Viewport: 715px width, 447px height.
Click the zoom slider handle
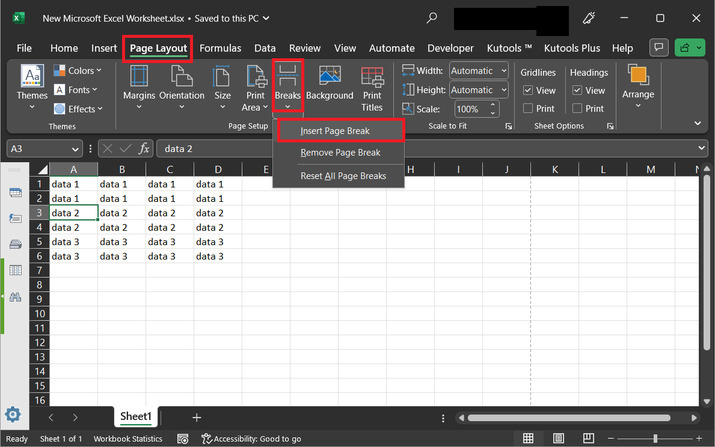coord(655,438)
